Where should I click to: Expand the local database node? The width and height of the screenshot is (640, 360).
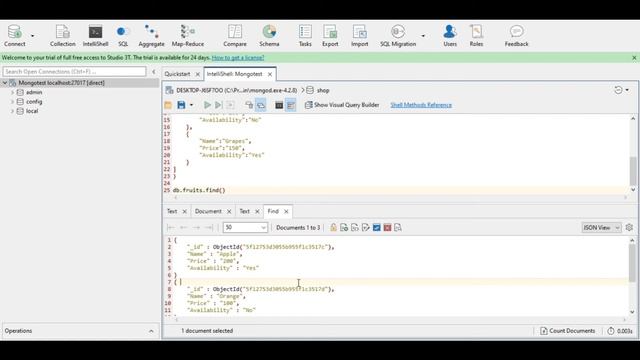pyautogui.click(x=12, y=111)
